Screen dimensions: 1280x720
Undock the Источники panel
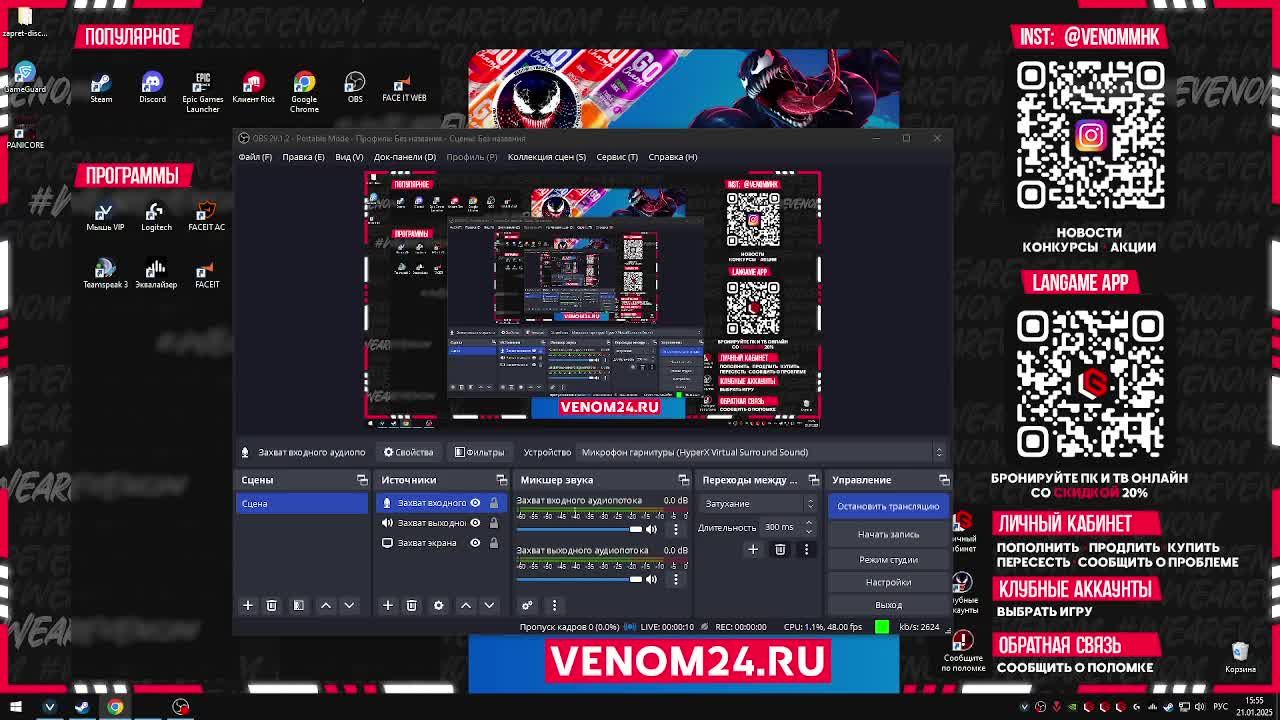point(502,480)
